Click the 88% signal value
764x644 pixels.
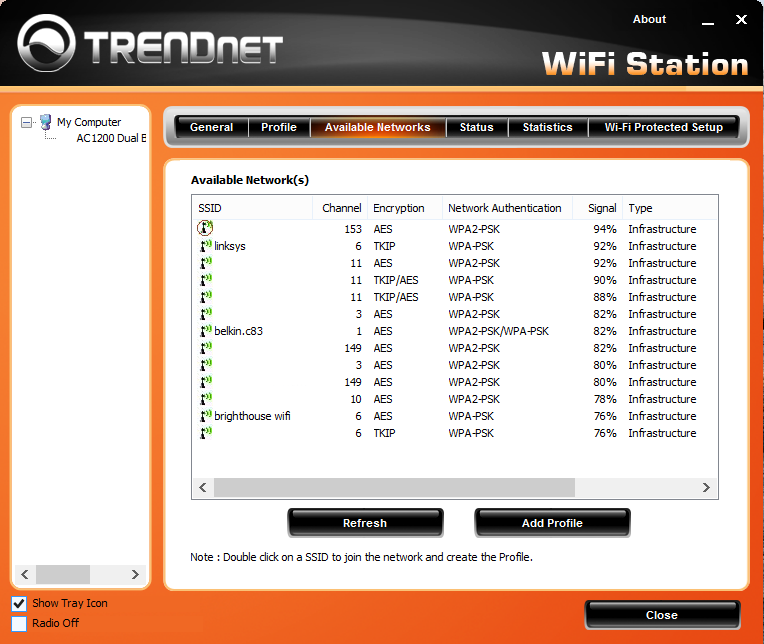pyautogui.click(x=605, y=297)
